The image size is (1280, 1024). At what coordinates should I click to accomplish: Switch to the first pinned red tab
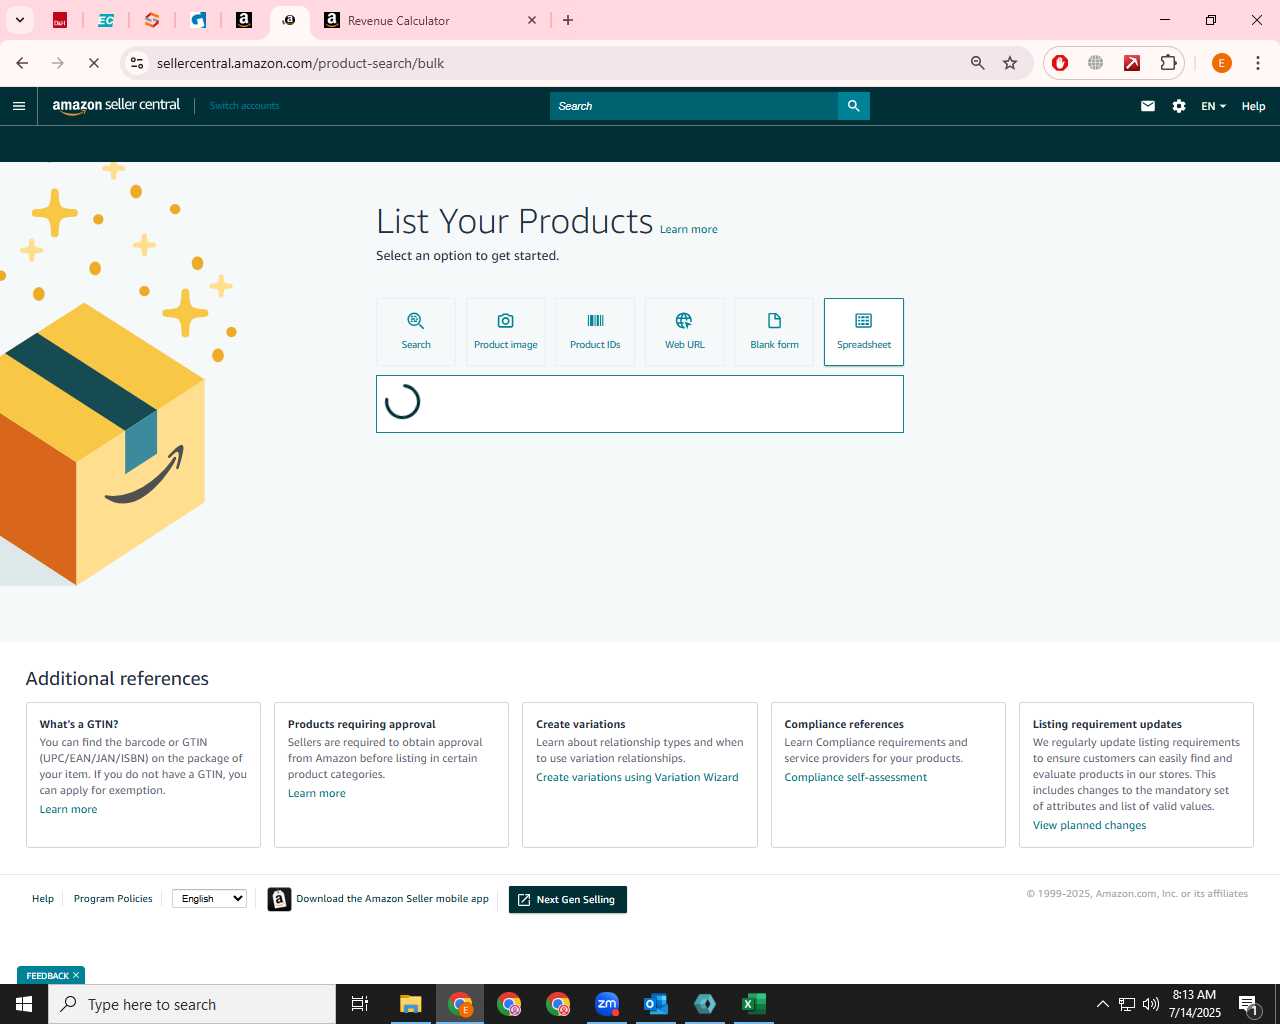[x=60, y=20]
